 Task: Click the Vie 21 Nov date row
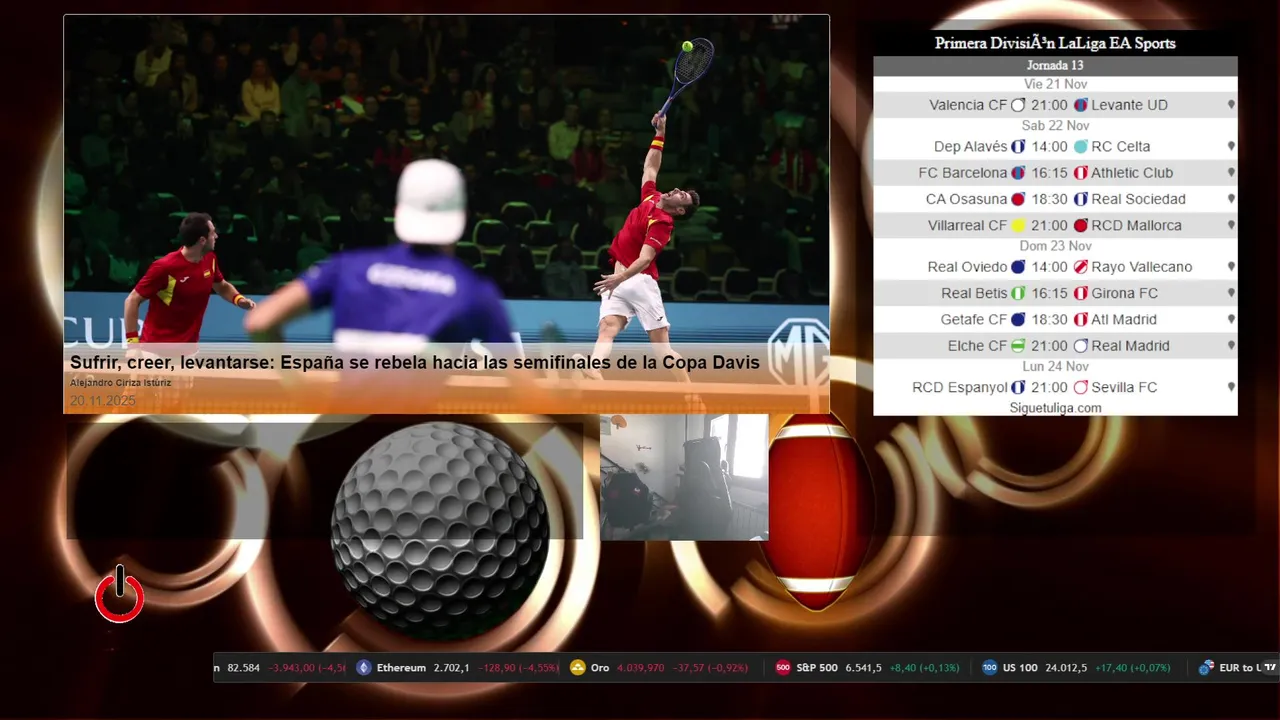(x=1055, y=84)
